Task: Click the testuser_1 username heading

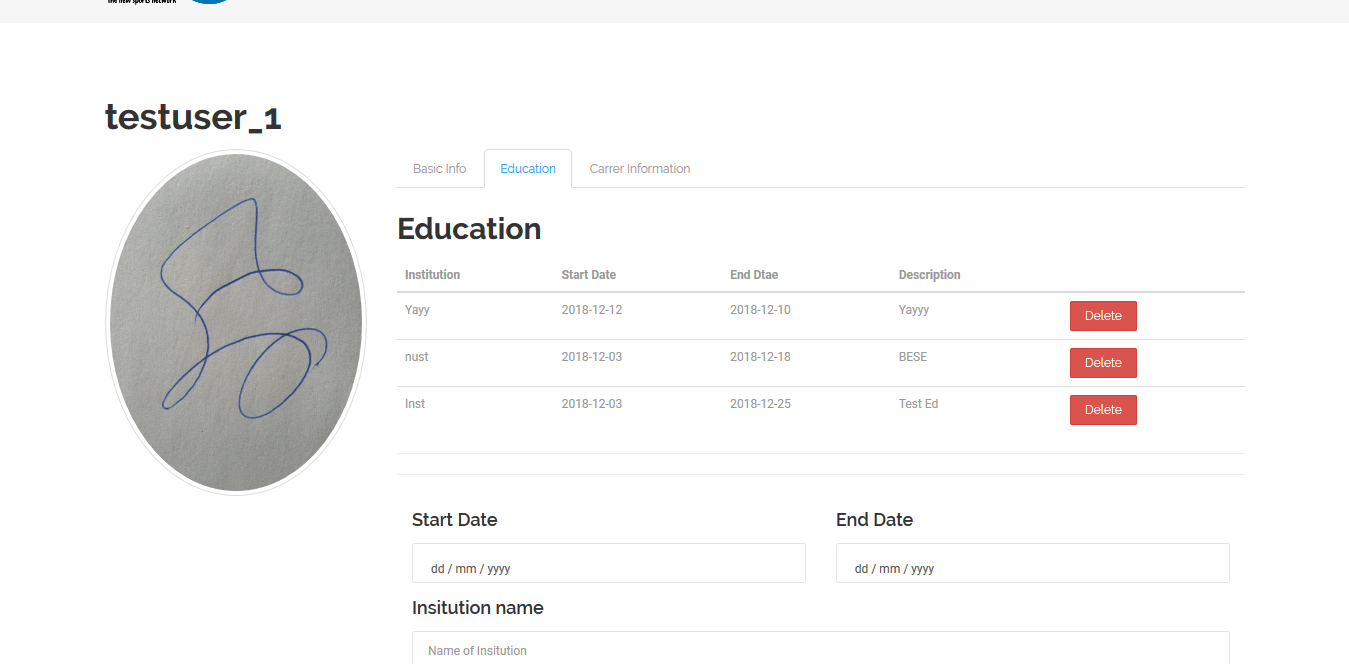Action: pyautogui.click(x=193, y=117)
